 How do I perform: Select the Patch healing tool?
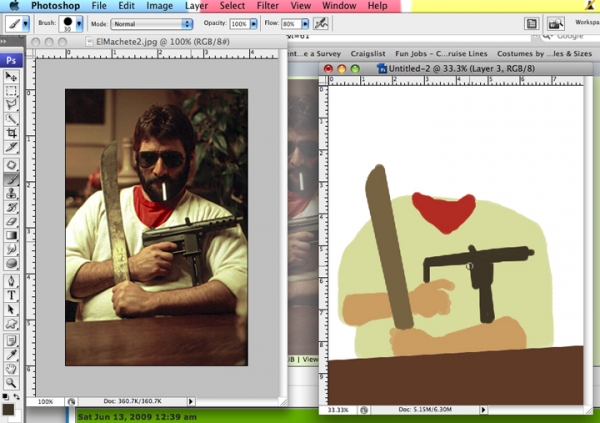(11, 165)
